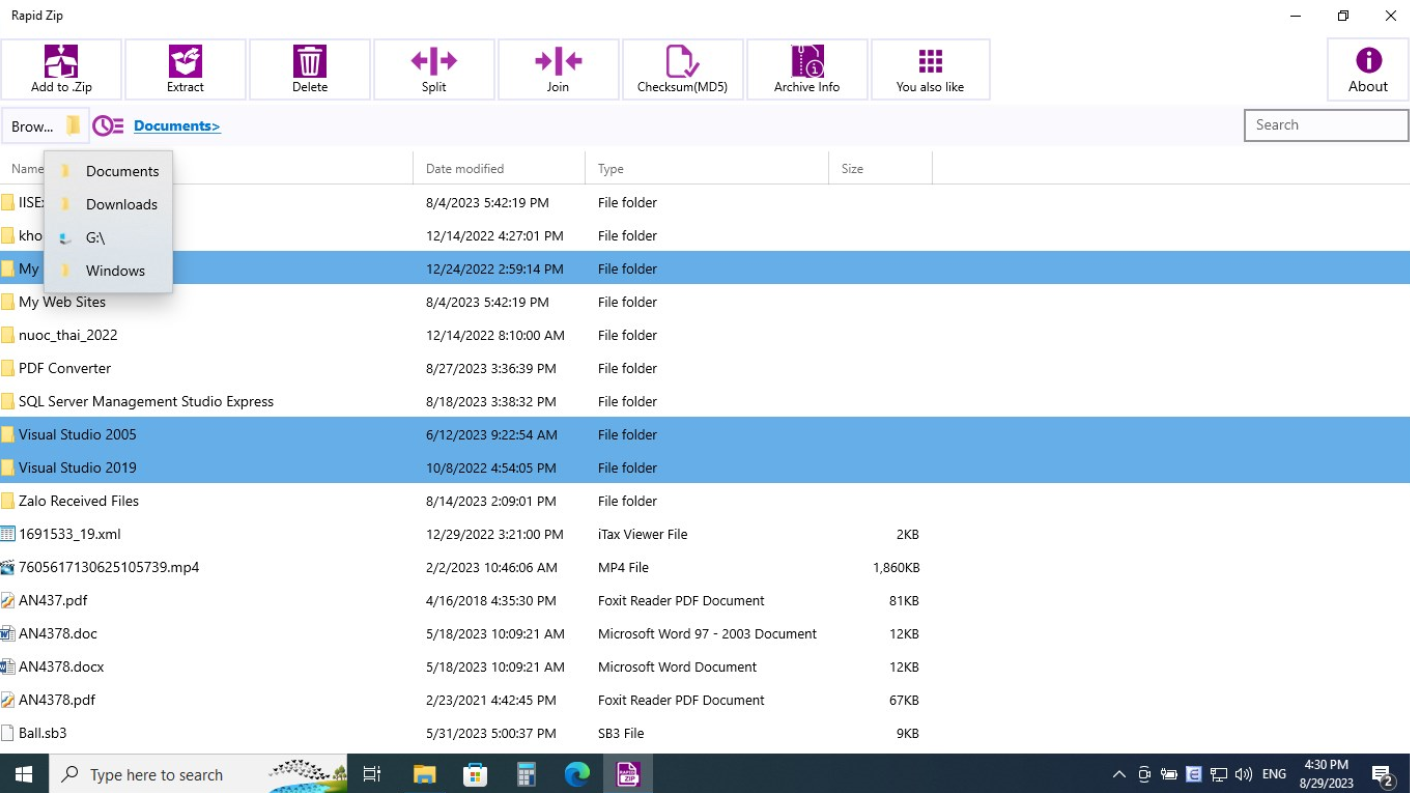Sort files by Date modified column
1410x793 pixels.
[465, 169]
